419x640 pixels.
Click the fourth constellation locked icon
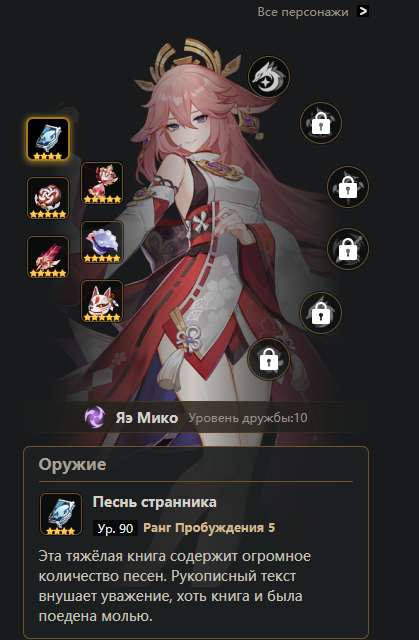coord(348,249)
